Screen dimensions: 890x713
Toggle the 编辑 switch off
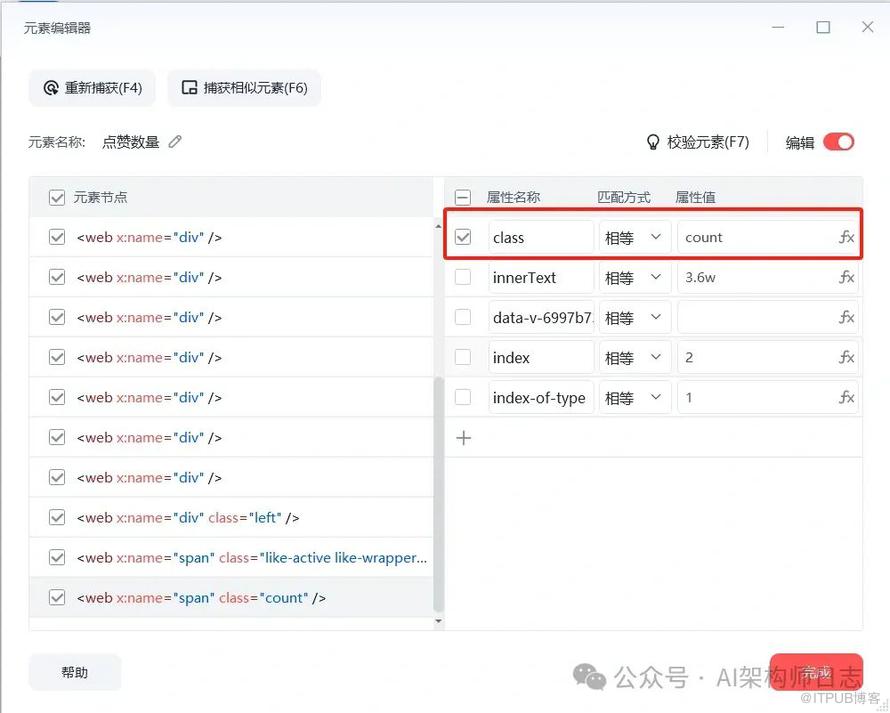pyautogui.click(x=838, y=142)
